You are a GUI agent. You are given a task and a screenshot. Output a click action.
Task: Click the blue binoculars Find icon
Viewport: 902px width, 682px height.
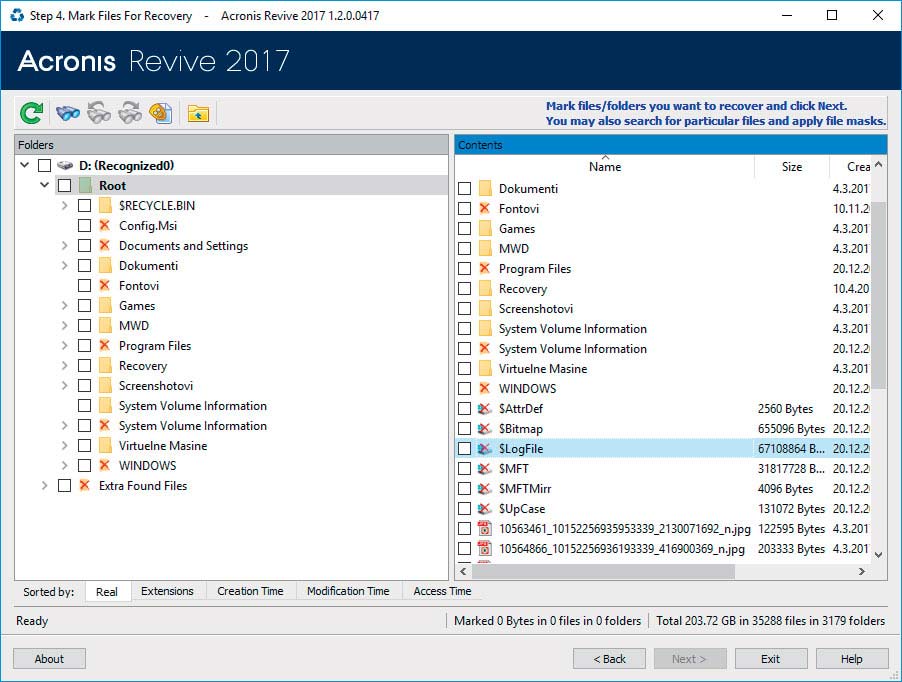(68, 113)
